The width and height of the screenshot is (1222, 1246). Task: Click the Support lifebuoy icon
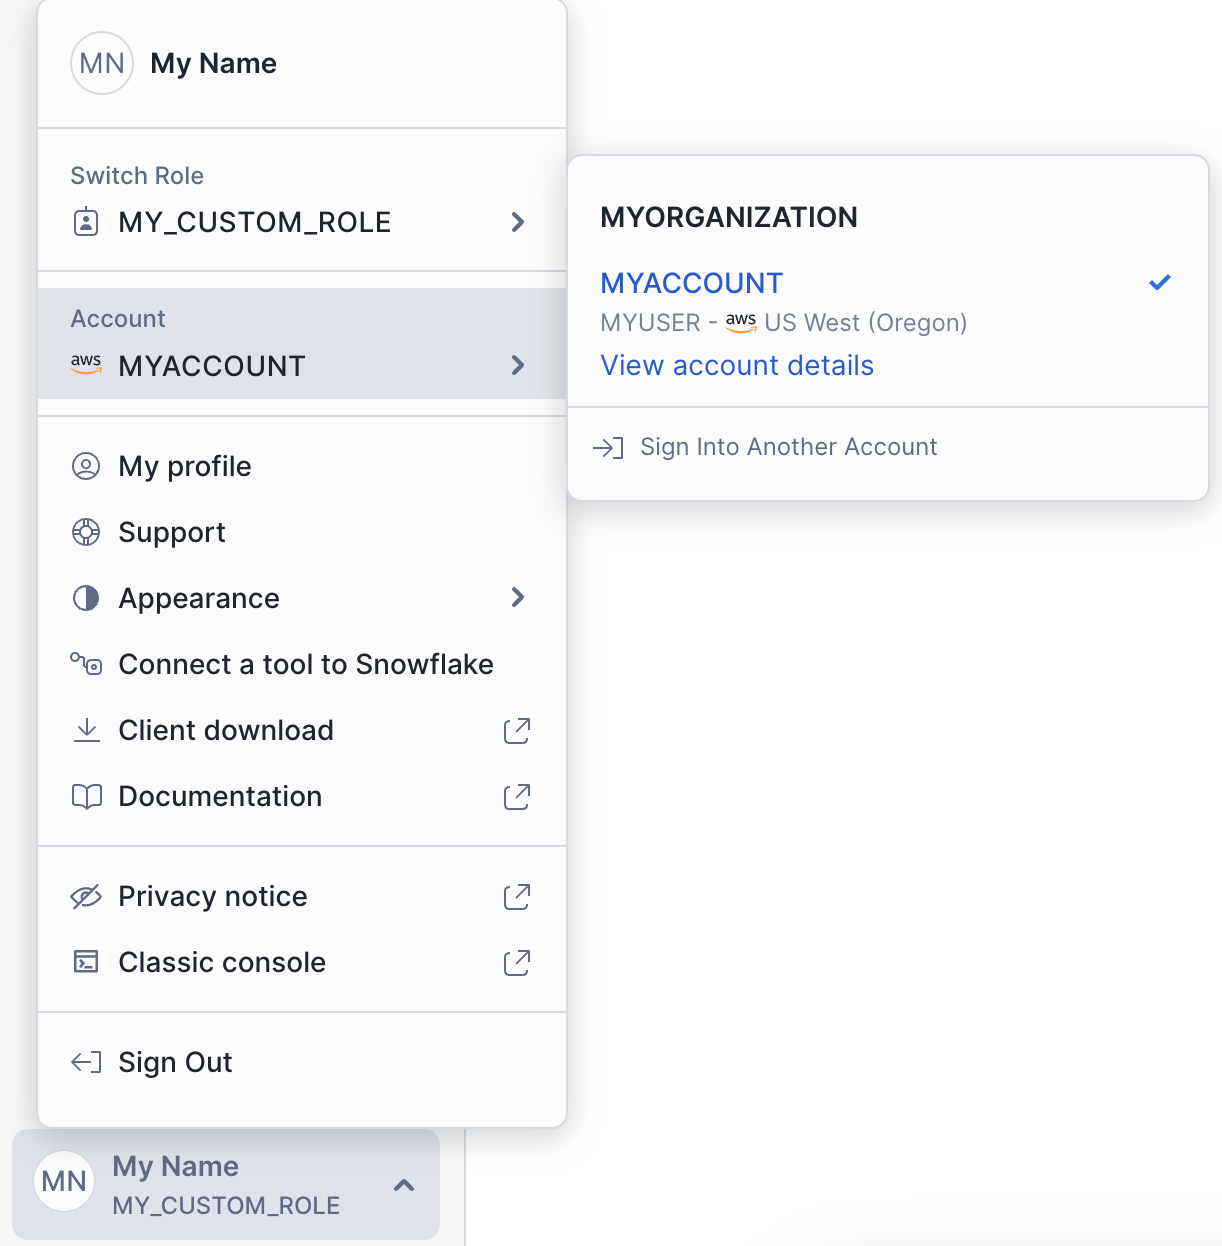pos(86,532)
